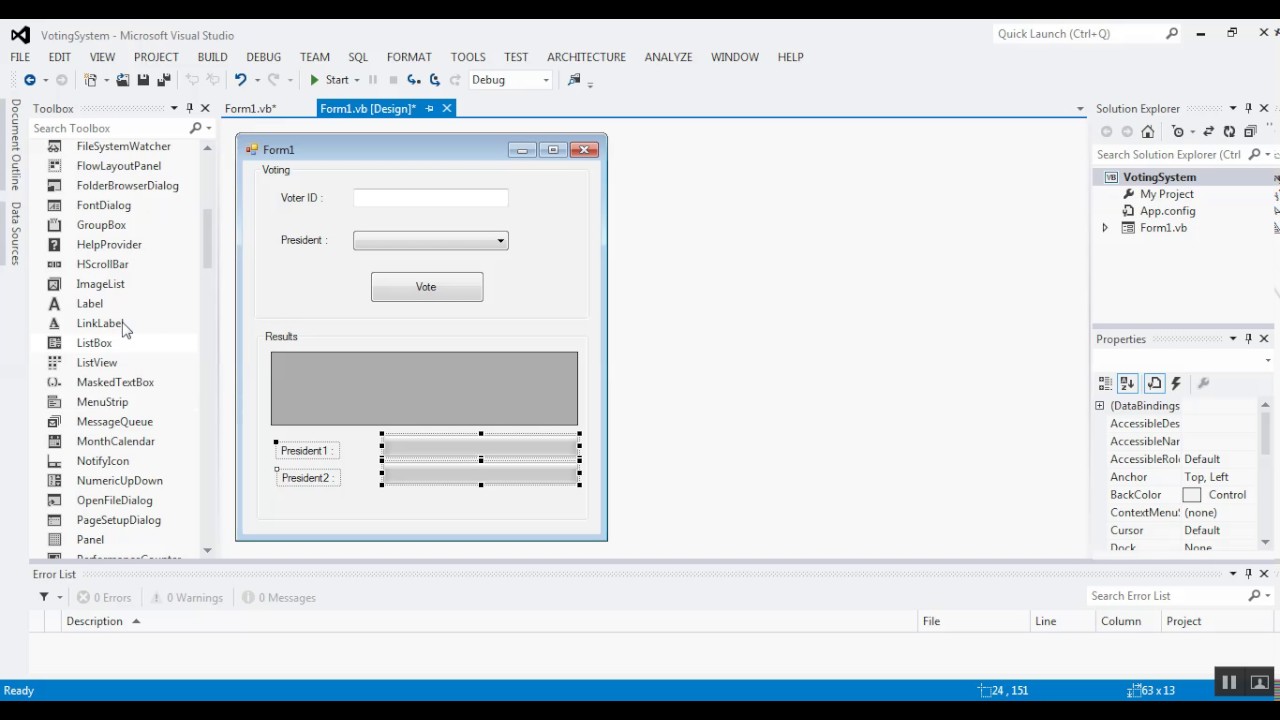1280x720 pixels.
Task: Open the BUILD menu
Action: [212, 57]
